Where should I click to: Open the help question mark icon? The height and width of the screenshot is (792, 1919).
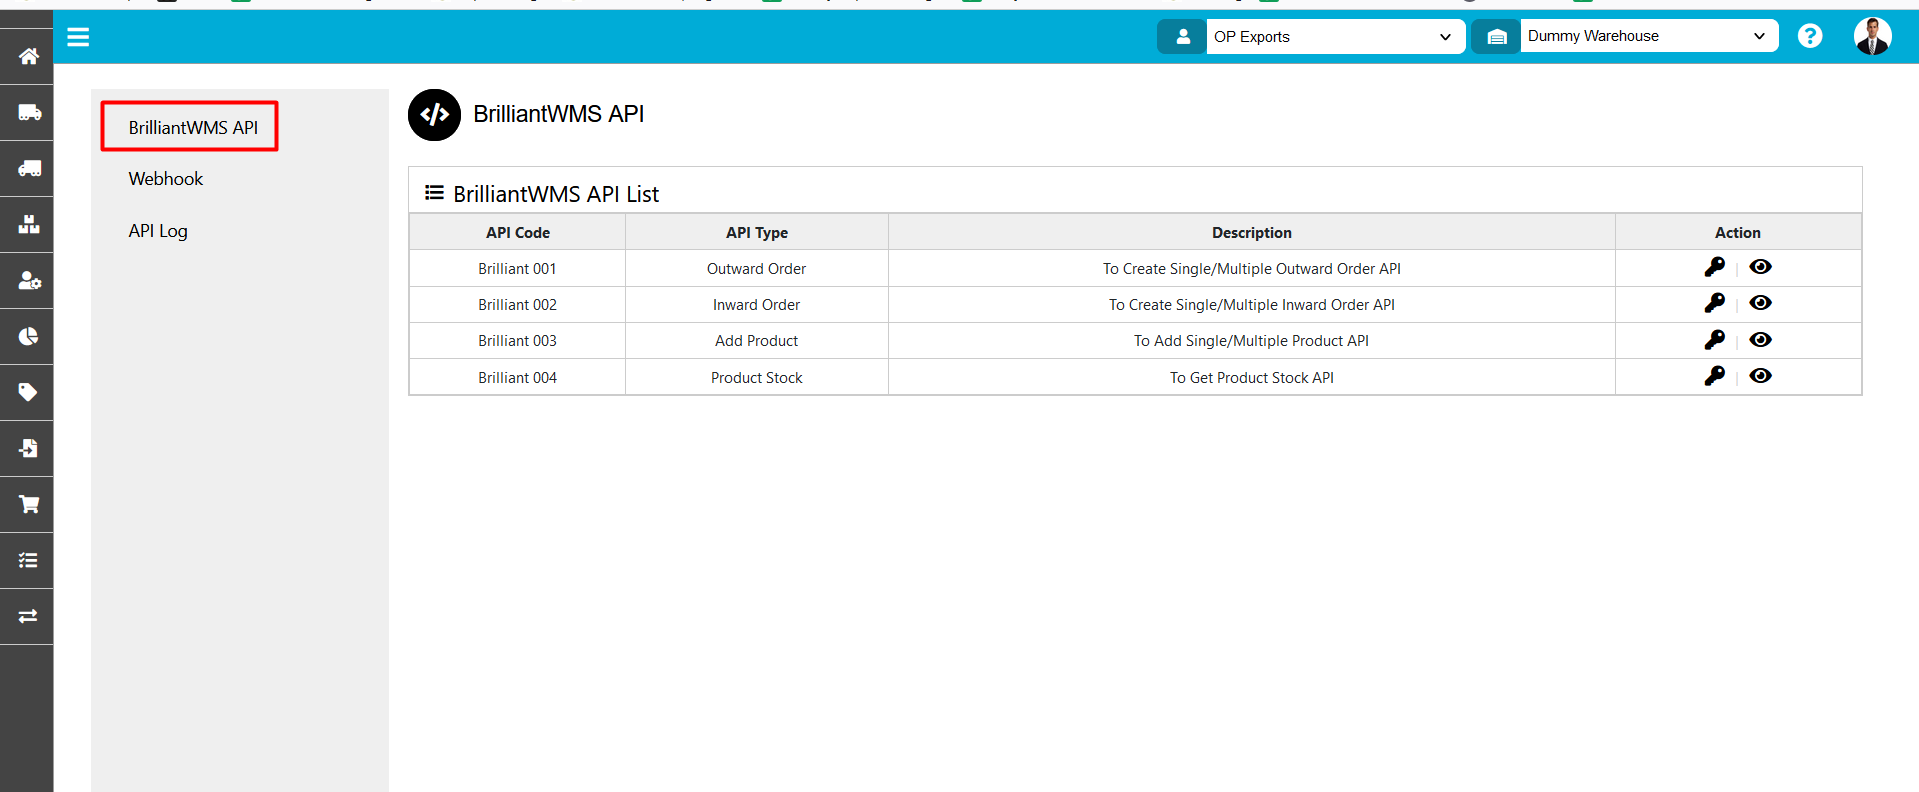(1809, 36)
